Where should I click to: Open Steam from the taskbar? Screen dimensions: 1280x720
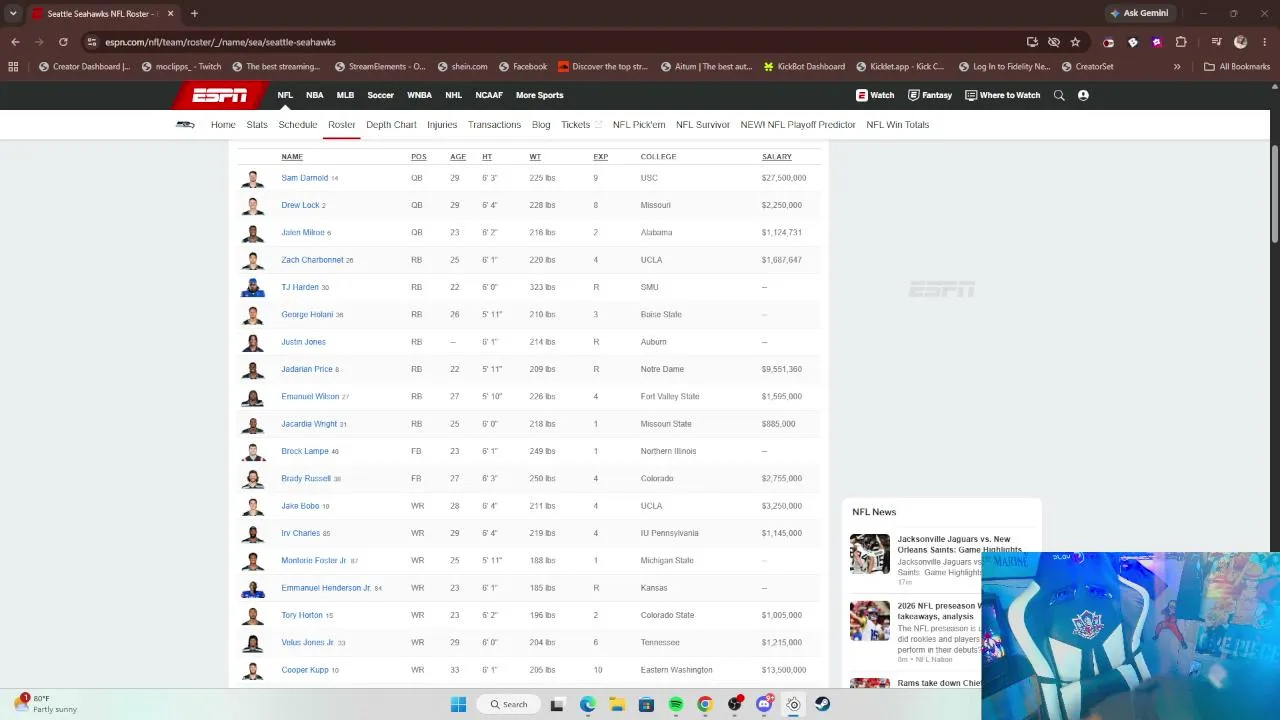pos(822,704)
